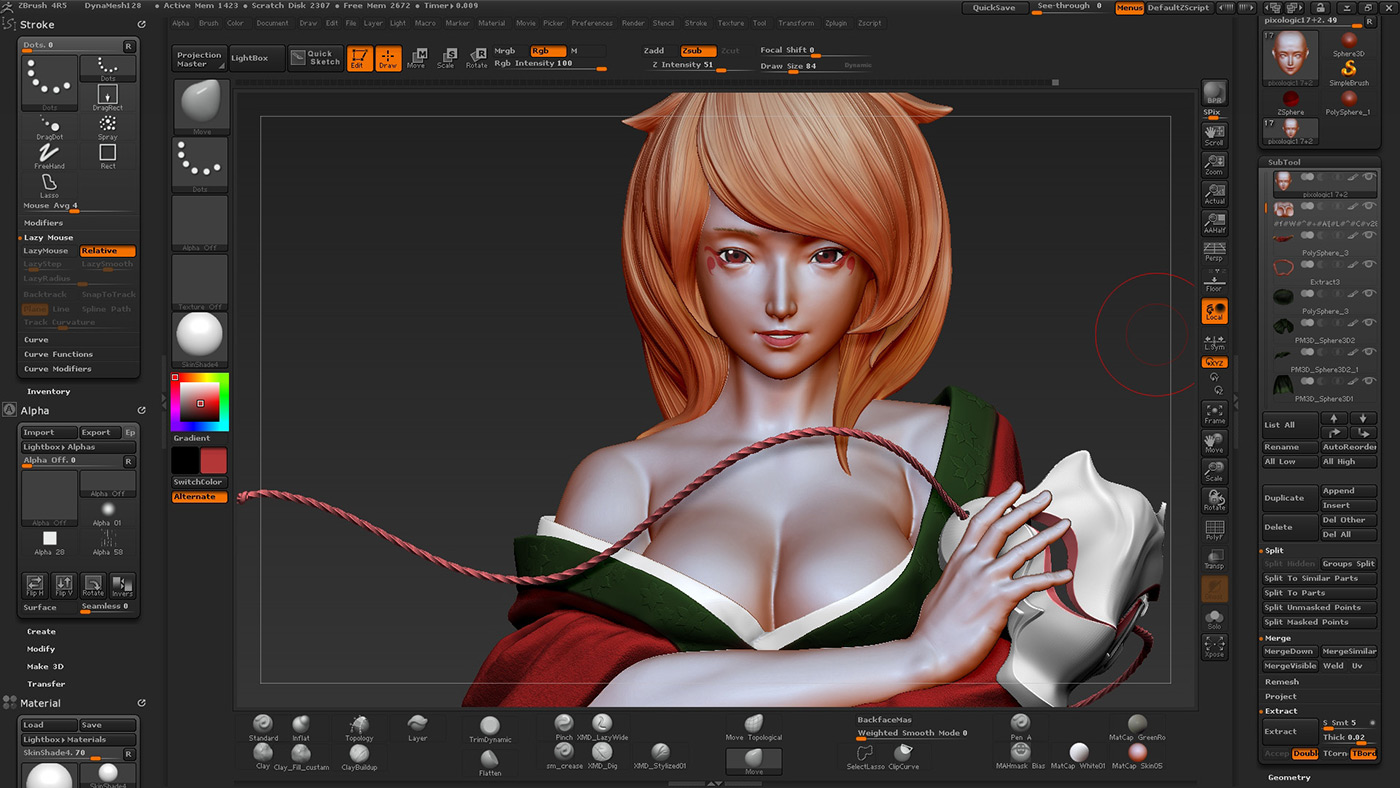Click the Frame view icon
The width and height of the screenshot is (1400, 788).
1214,414
